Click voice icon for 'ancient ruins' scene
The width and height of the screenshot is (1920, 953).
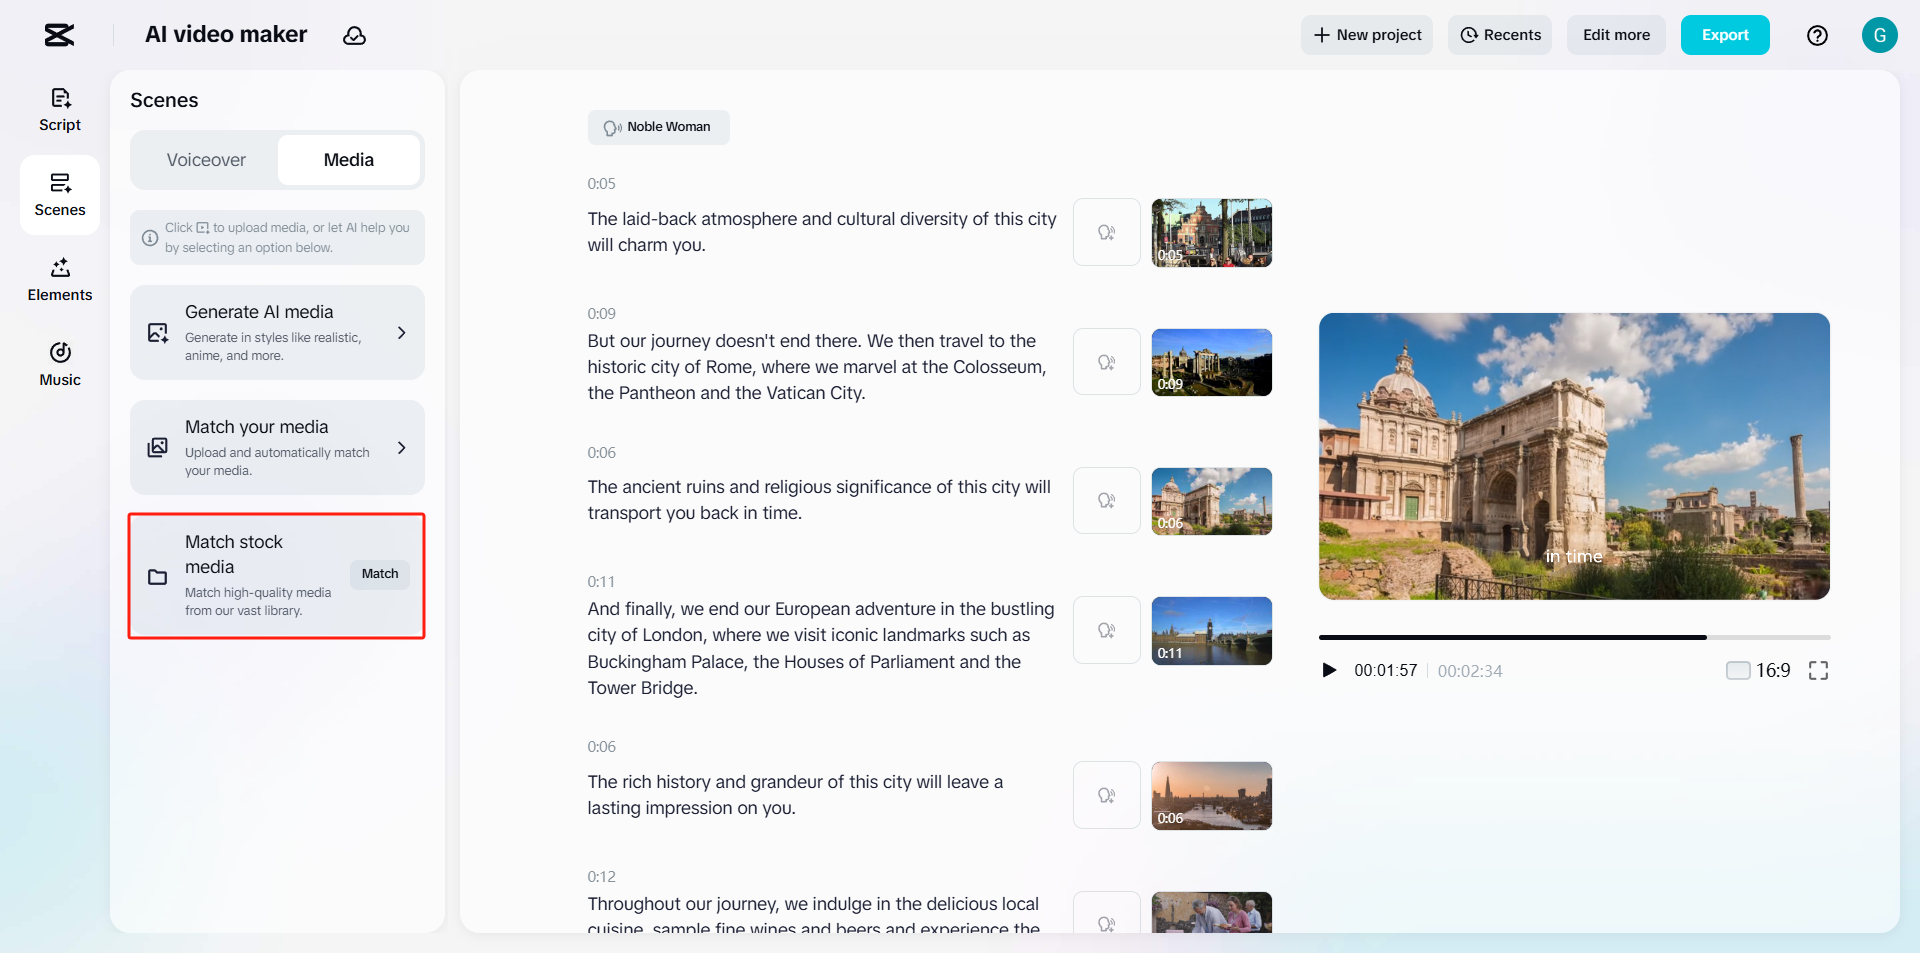1107,500
